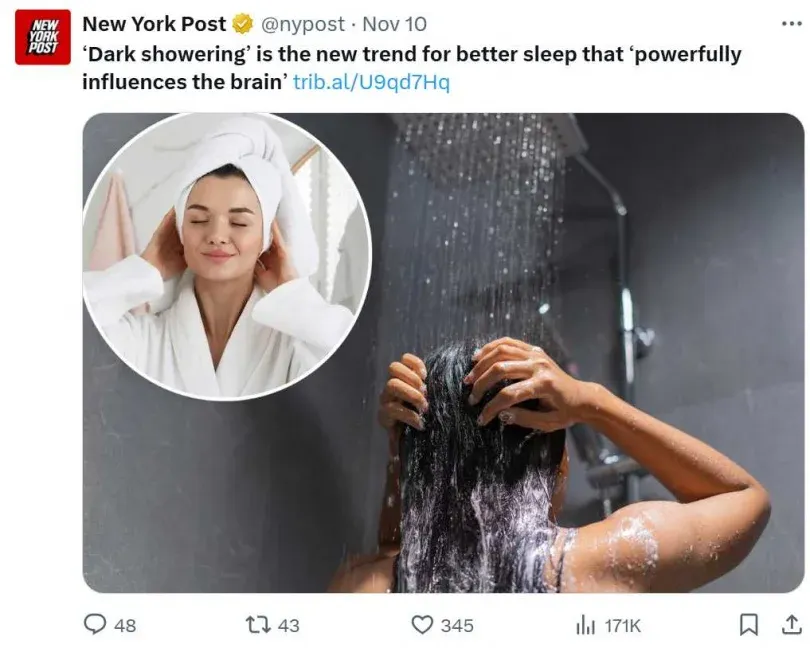
Task: Open the @nypost handle
Action: (303, 24)
